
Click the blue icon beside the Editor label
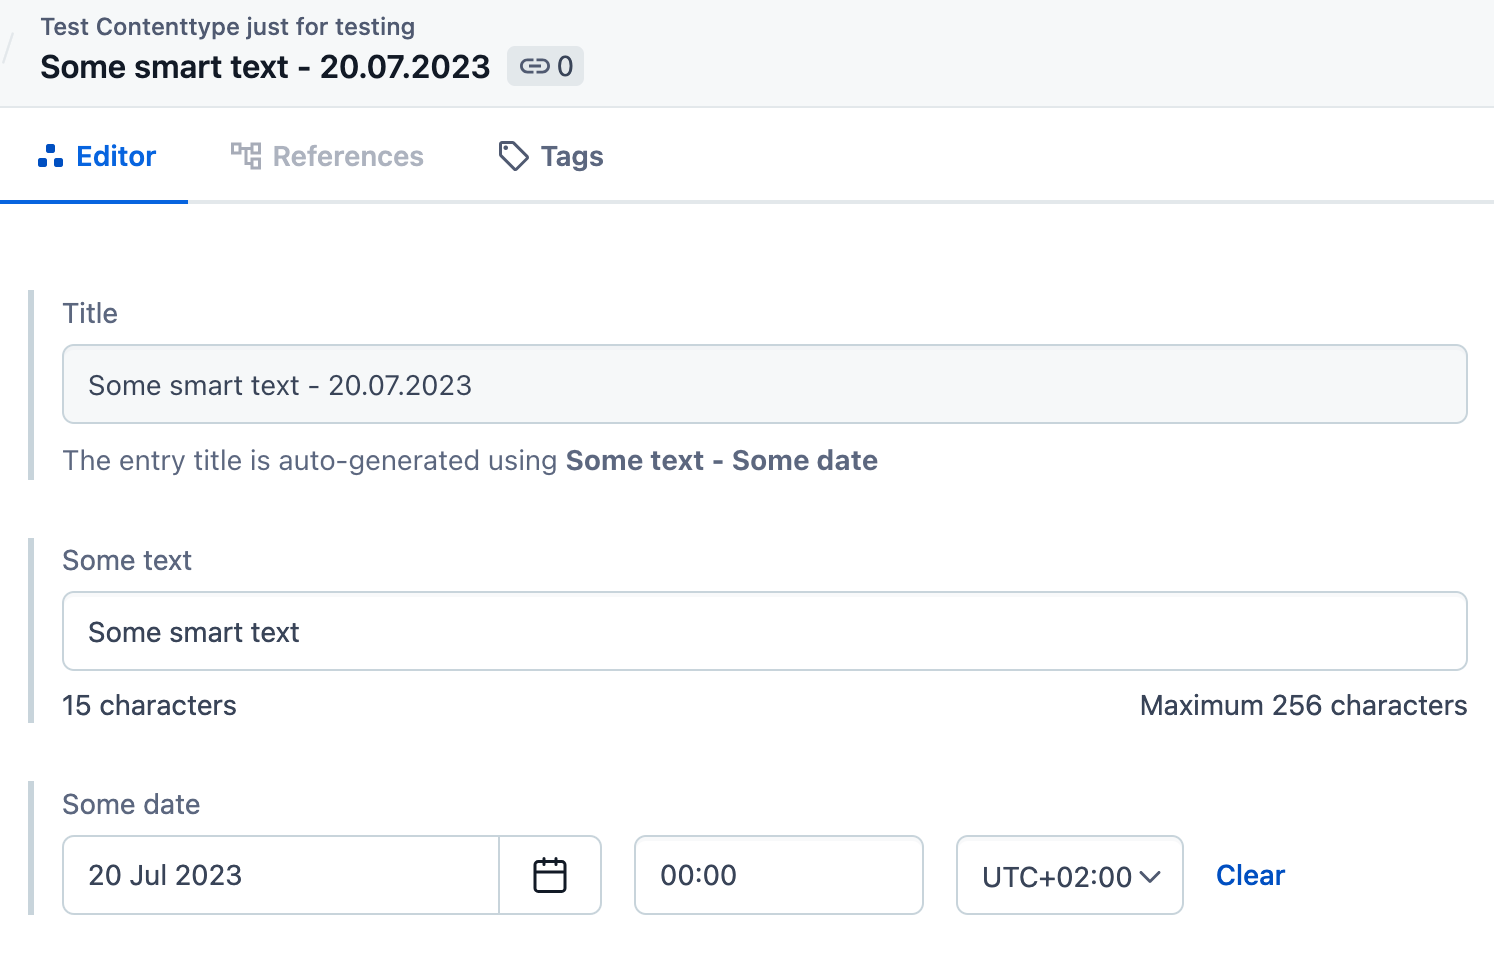coord(50,156)
